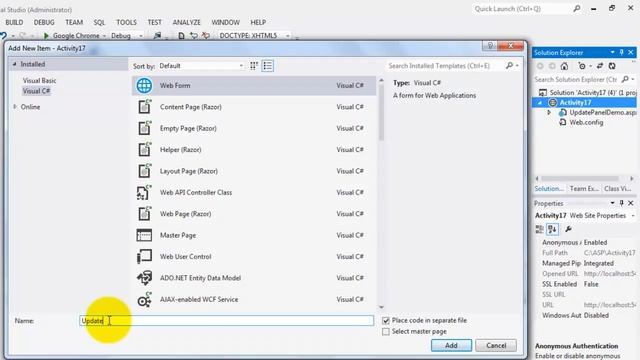Open the BUILD menu

point(14,22)
